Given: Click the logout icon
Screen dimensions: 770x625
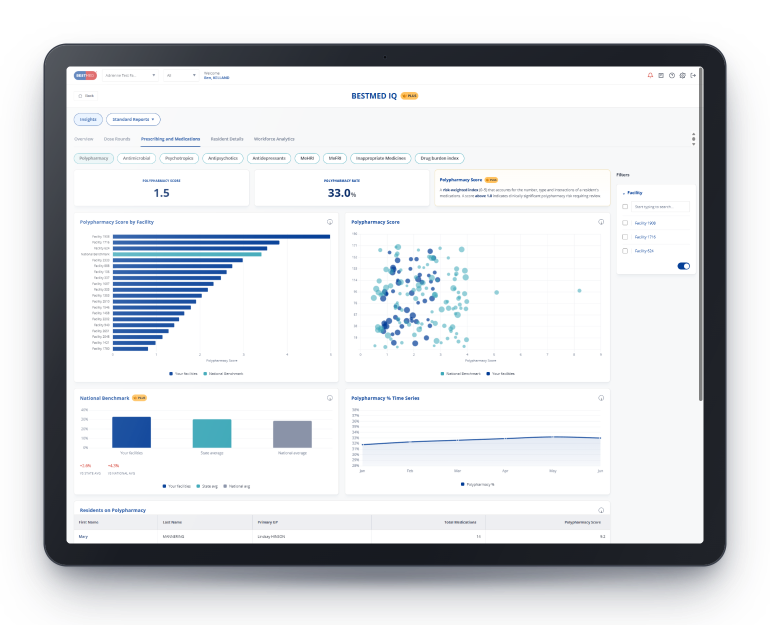Looking at the screenshot, I should pyautogui.click(x=693, y=75).
